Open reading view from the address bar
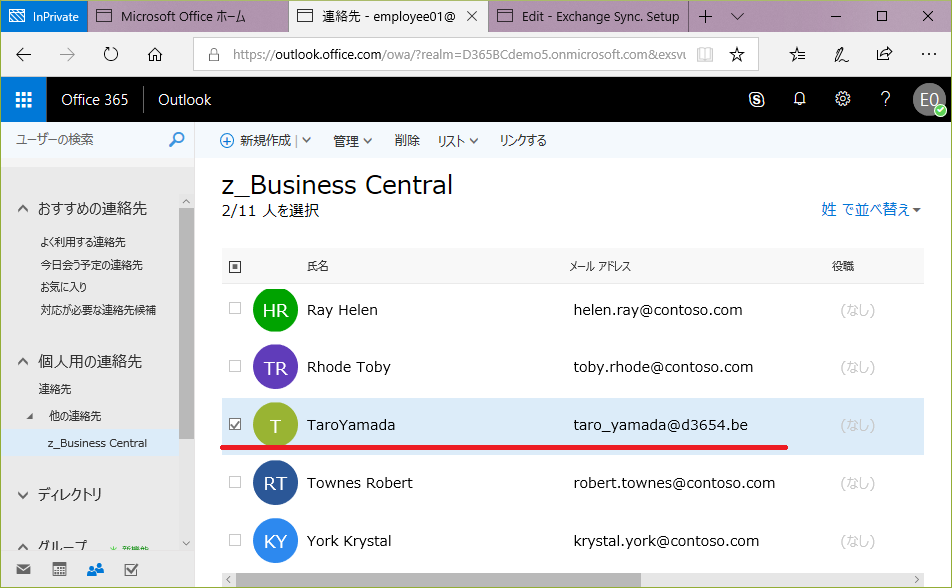Image resolution: width=952 pixels, height=588 pixels. click(x=705, y=55)
